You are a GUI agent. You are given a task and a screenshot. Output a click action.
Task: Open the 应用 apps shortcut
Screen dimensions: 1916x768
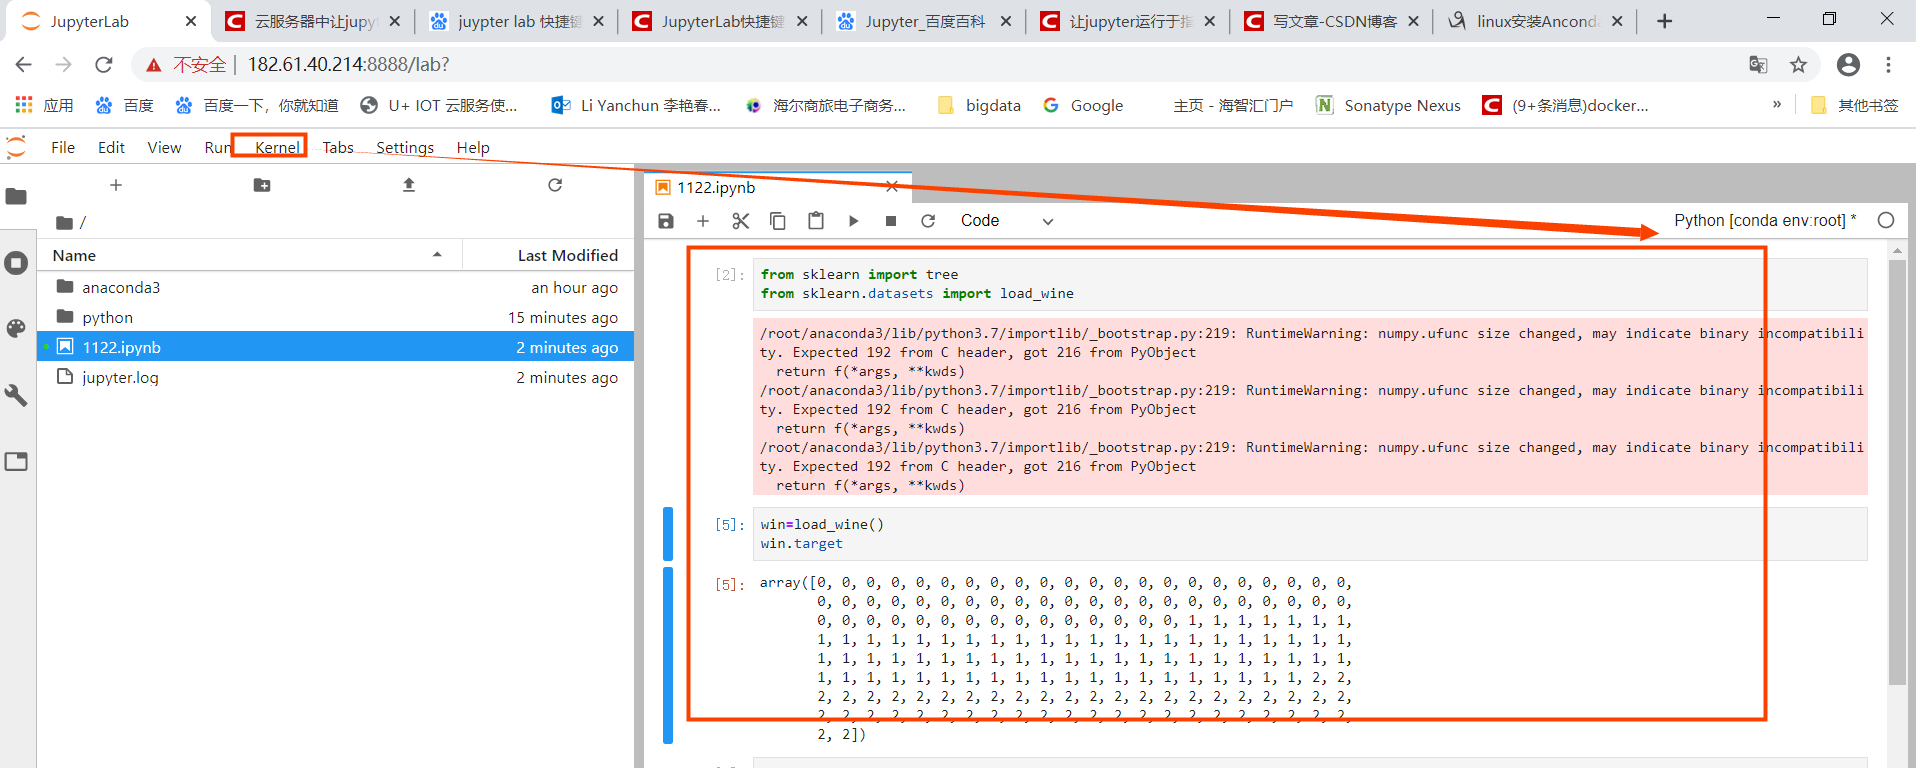[x=44, y=105]
